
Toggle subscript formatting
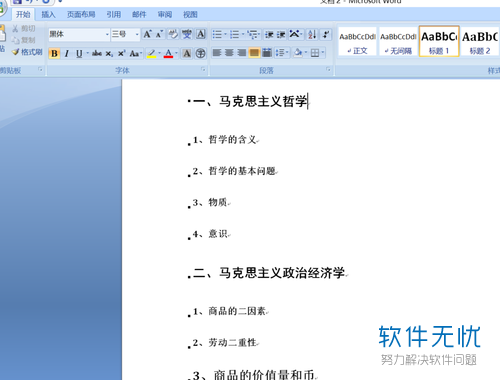click(x=109, y=53)
